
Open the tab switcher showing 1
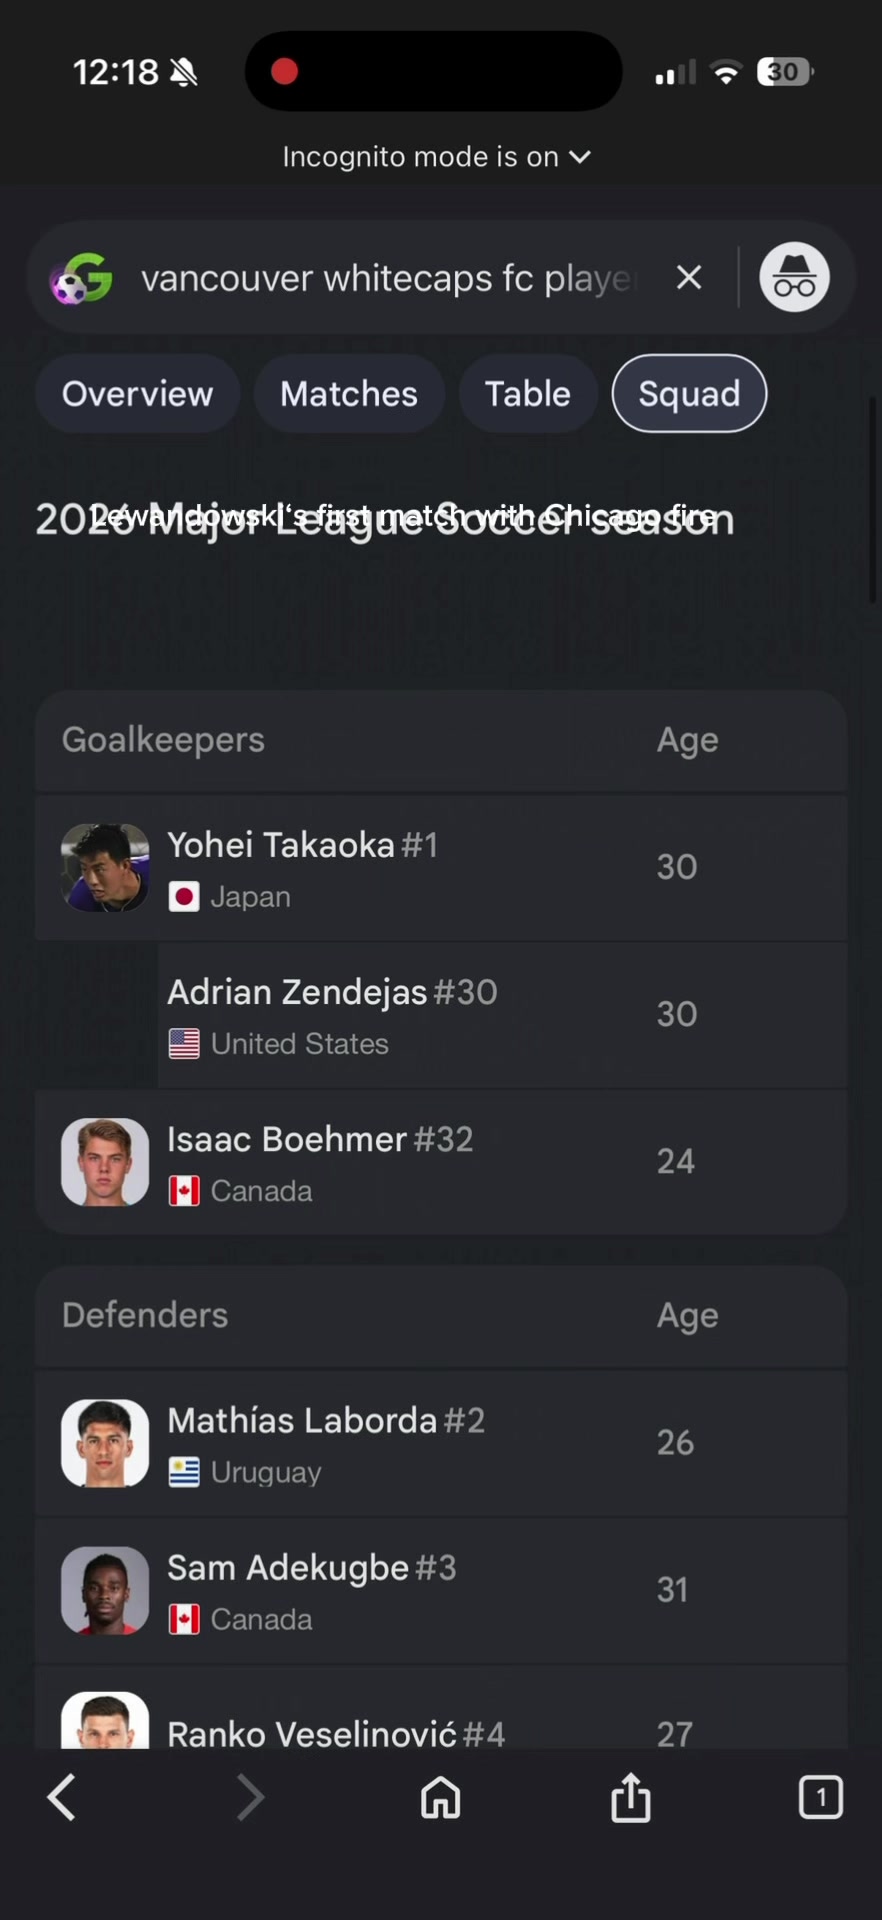[820, 1797]
